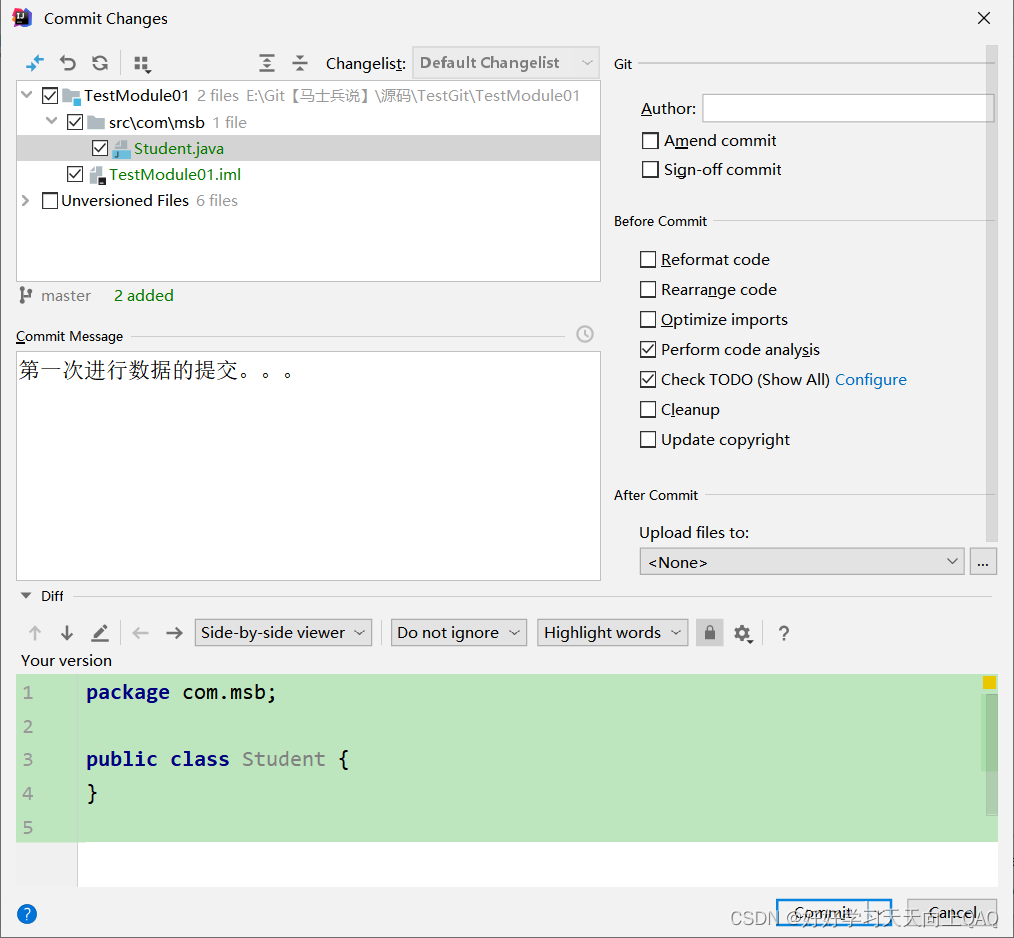Collapse the TestModule01 tree node
1014x938 pixels.
coord(27,95)
